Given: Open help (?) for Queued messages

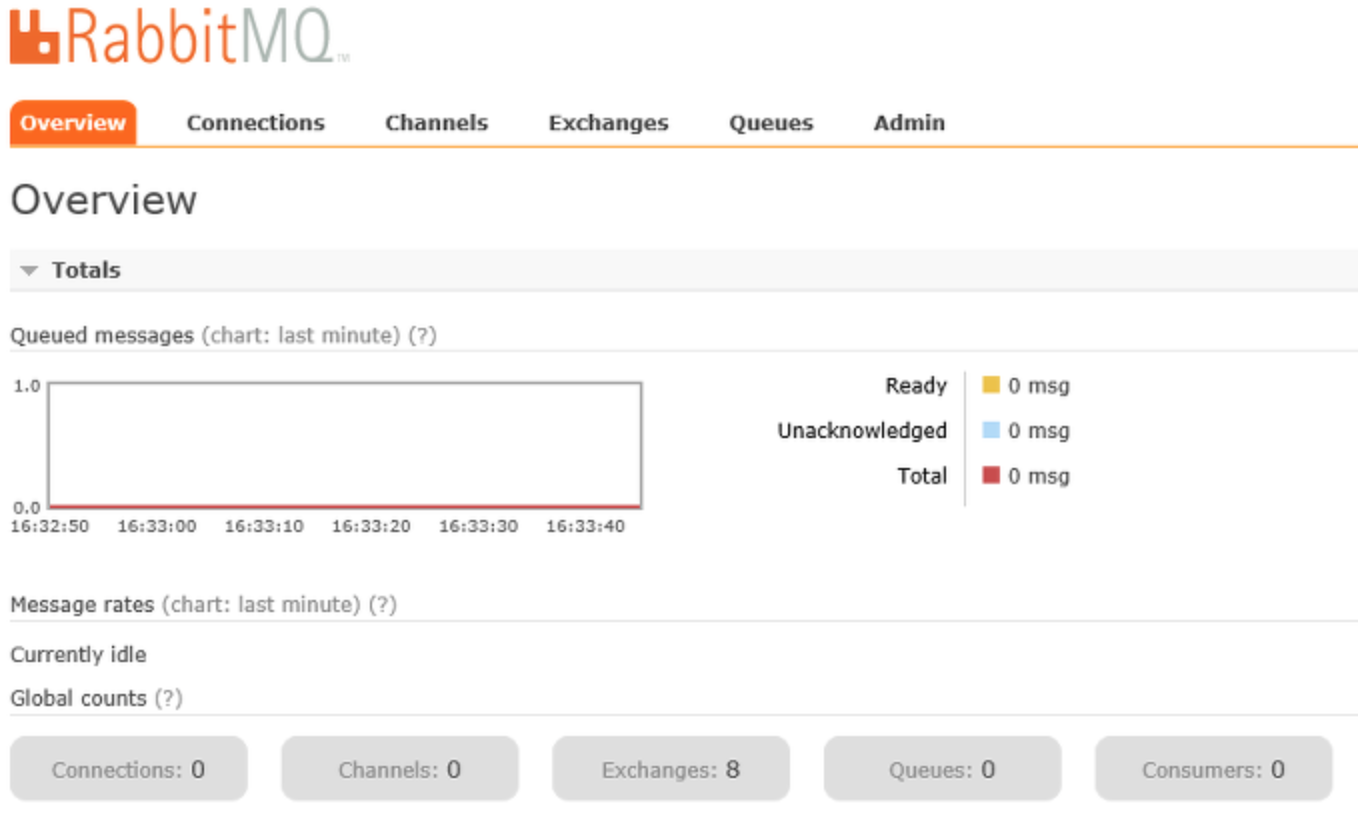Looking at the screenshot, I should coord(422,336).
